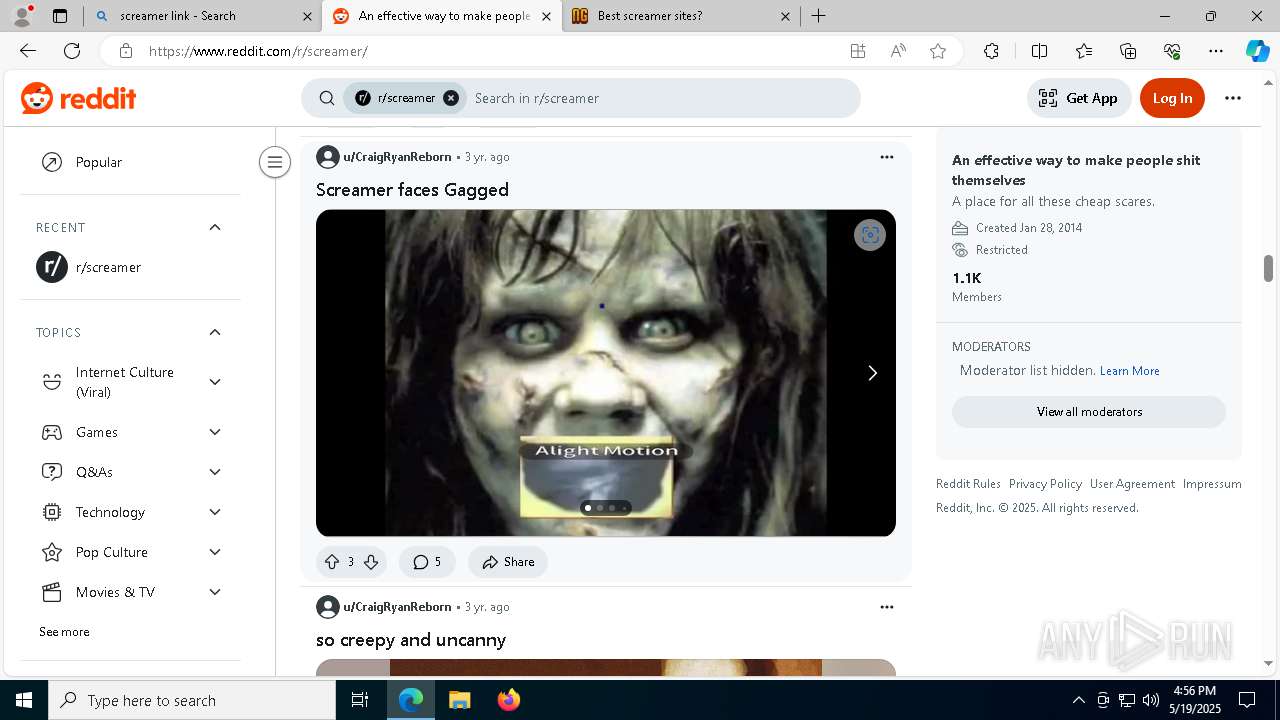Open the 'Screamer faces Gagged' post title
The image size is (1280, 720).
(x=412, y=190)
